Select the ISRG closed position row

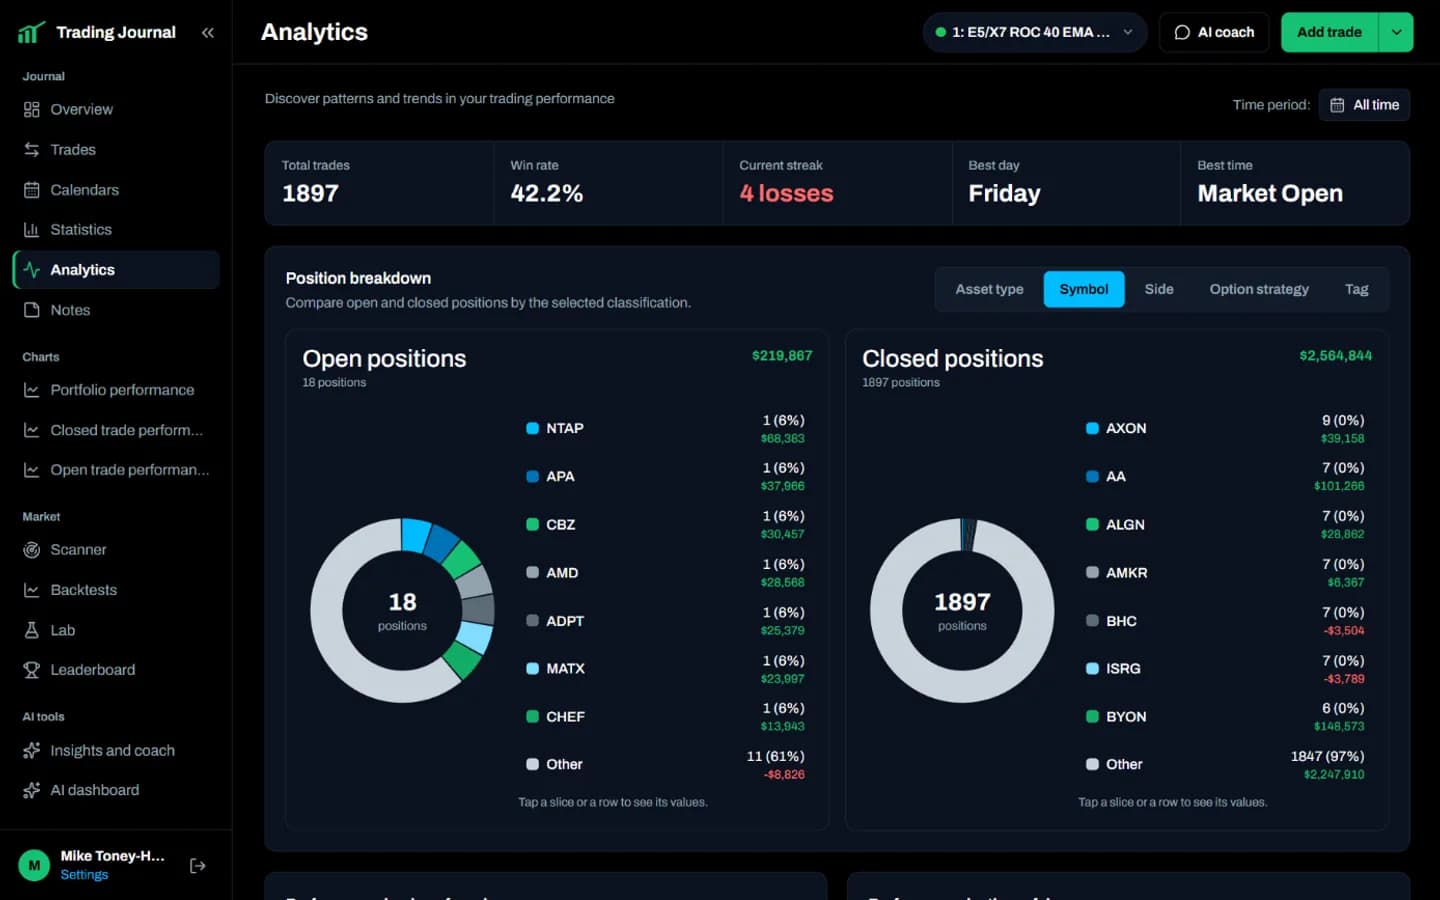(x=1225, y=668)
